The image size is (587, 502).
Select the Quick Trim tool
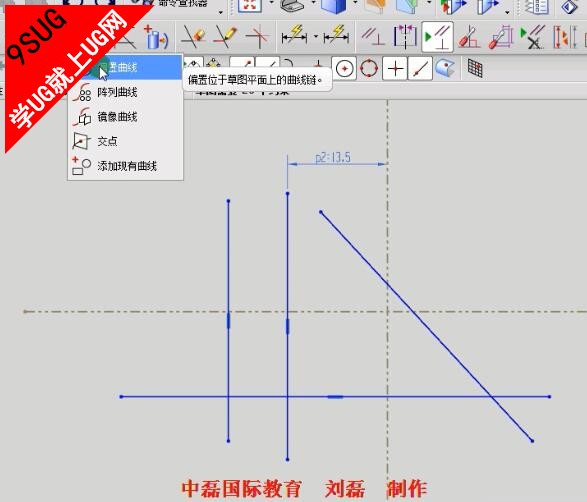click(x=193, y=37)
